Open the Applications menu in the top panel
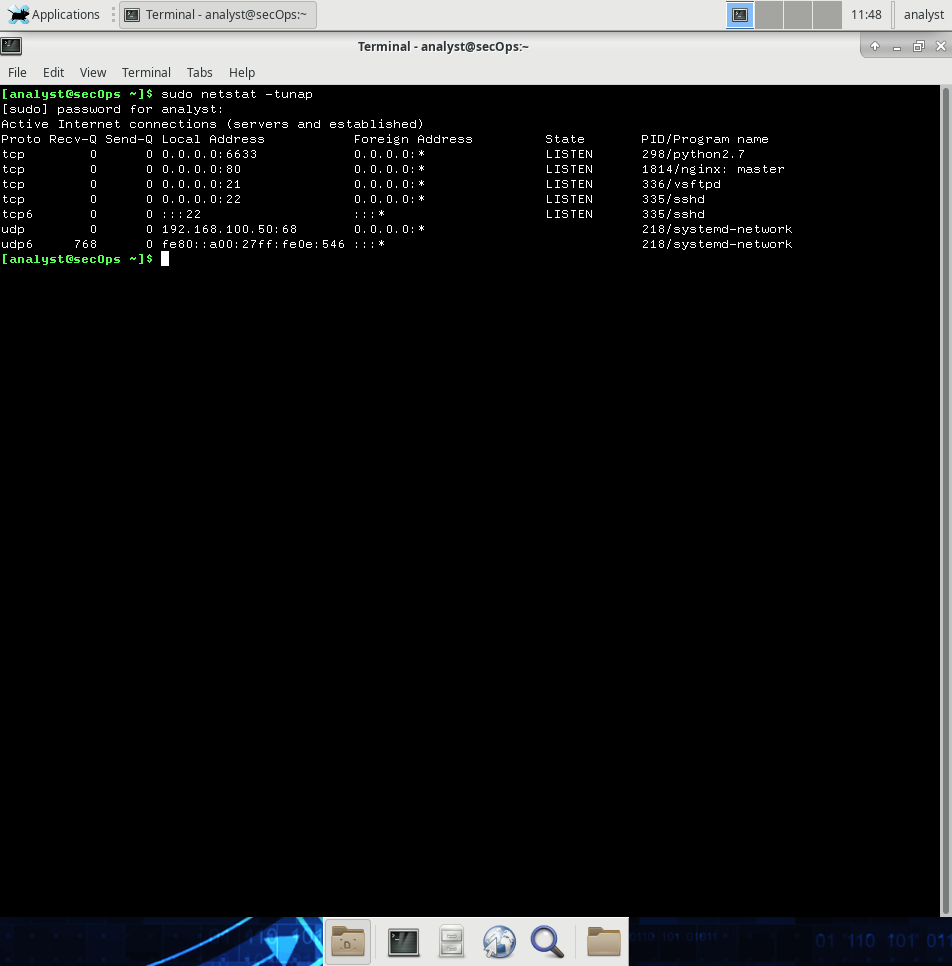Image resolution: width=952 pixels, height=966 pixels. [x=55, y=15]
